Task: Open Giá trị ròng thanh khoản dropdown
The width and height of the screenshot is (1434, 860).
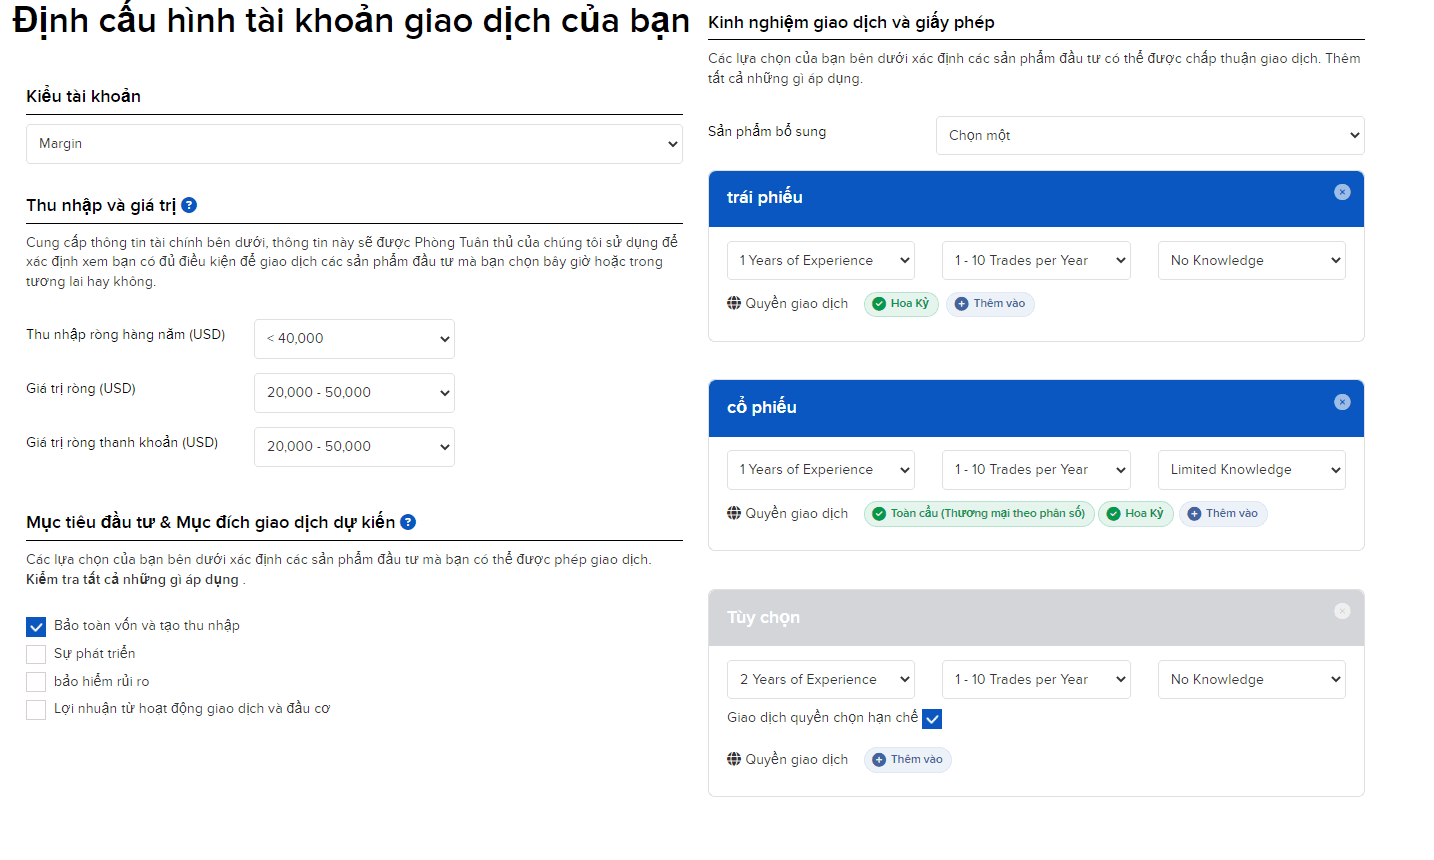Action: coord(354,447)
